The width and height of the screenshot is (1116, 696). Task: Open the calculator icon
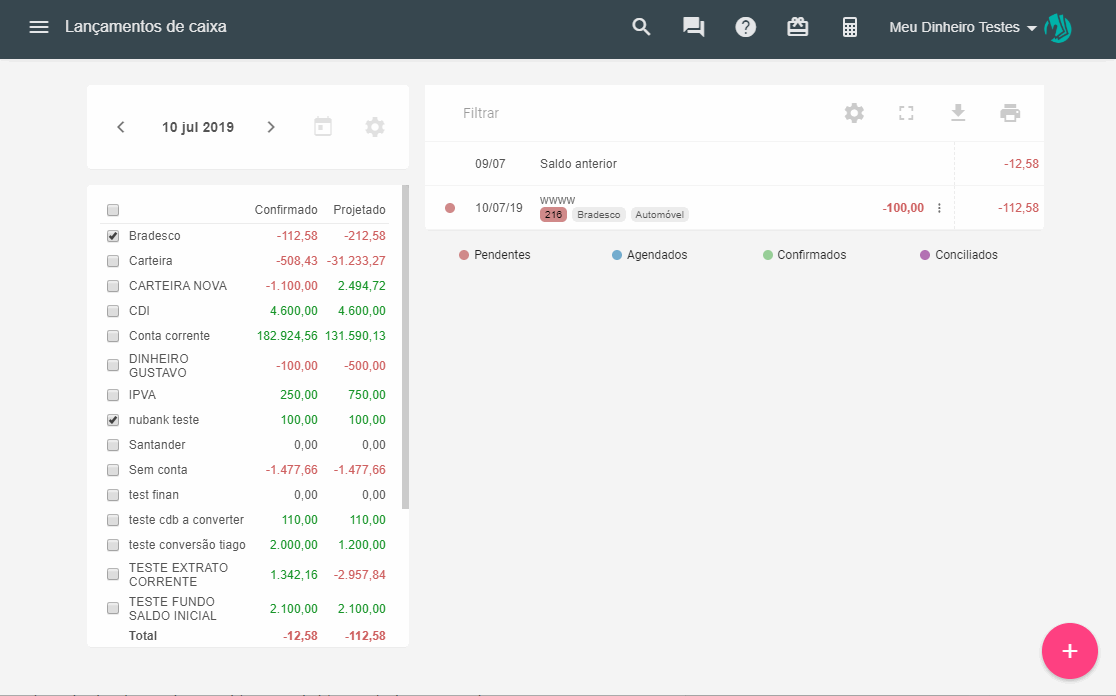(x=850, y=27)
